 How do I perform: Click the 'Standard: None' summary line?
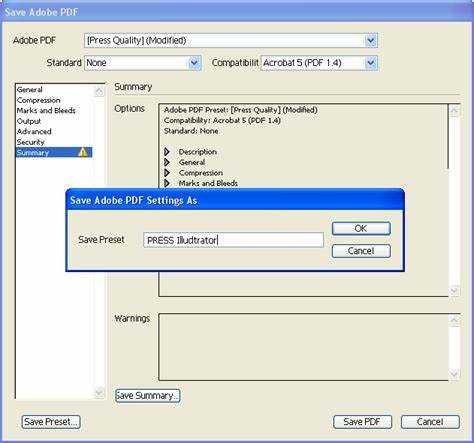coord(191,131)
